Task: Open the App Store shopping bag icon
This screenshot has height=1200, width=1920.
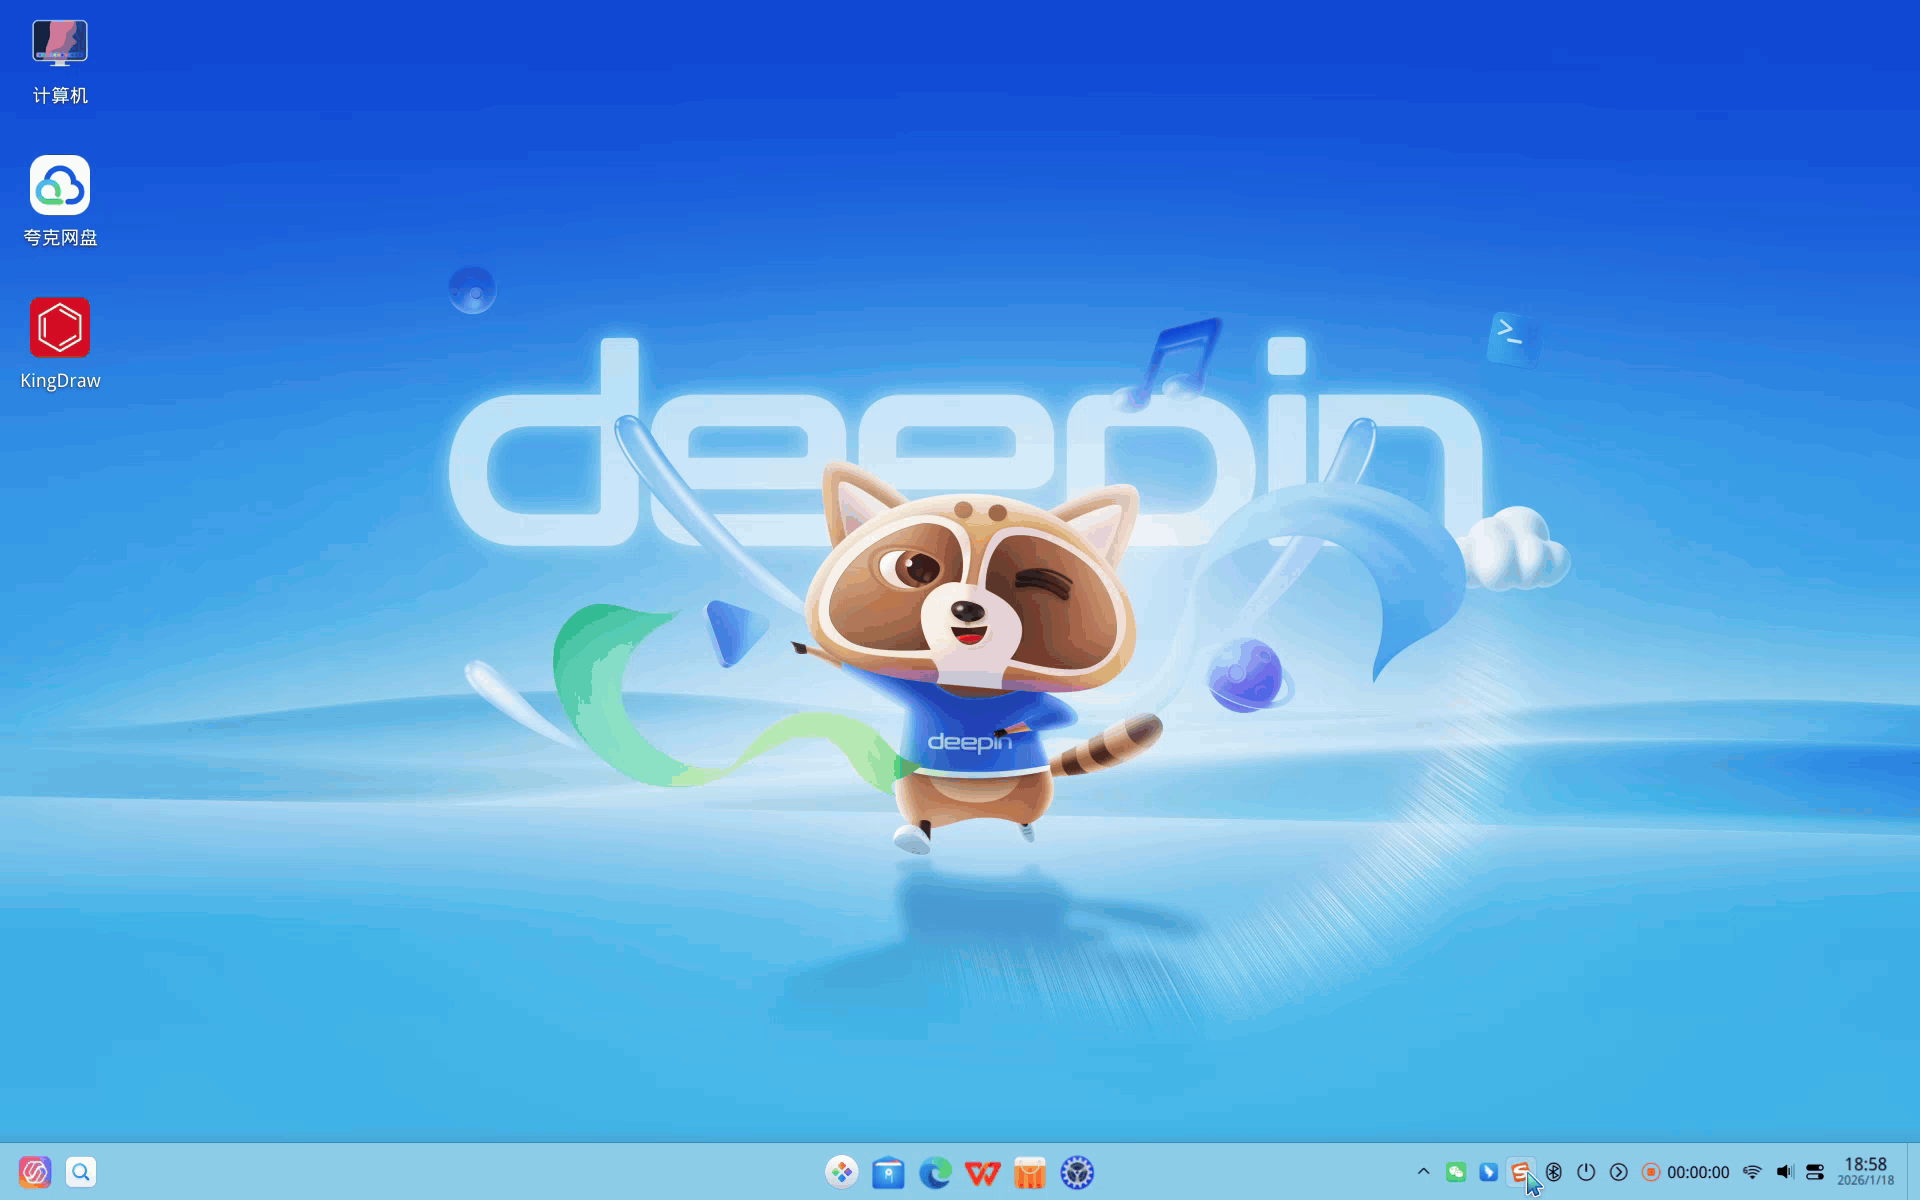Action: (x=1029, y=1172)
